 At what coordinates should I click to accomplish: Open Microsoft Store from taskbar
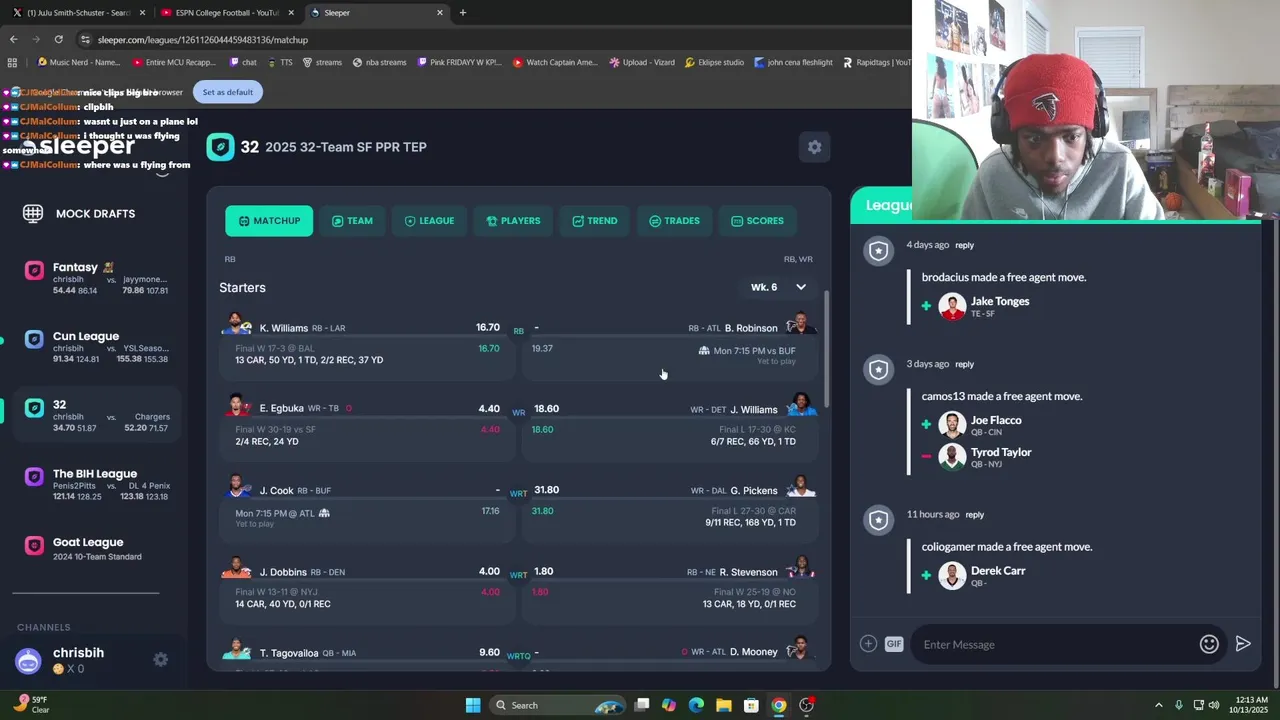[x=751, y=705]
